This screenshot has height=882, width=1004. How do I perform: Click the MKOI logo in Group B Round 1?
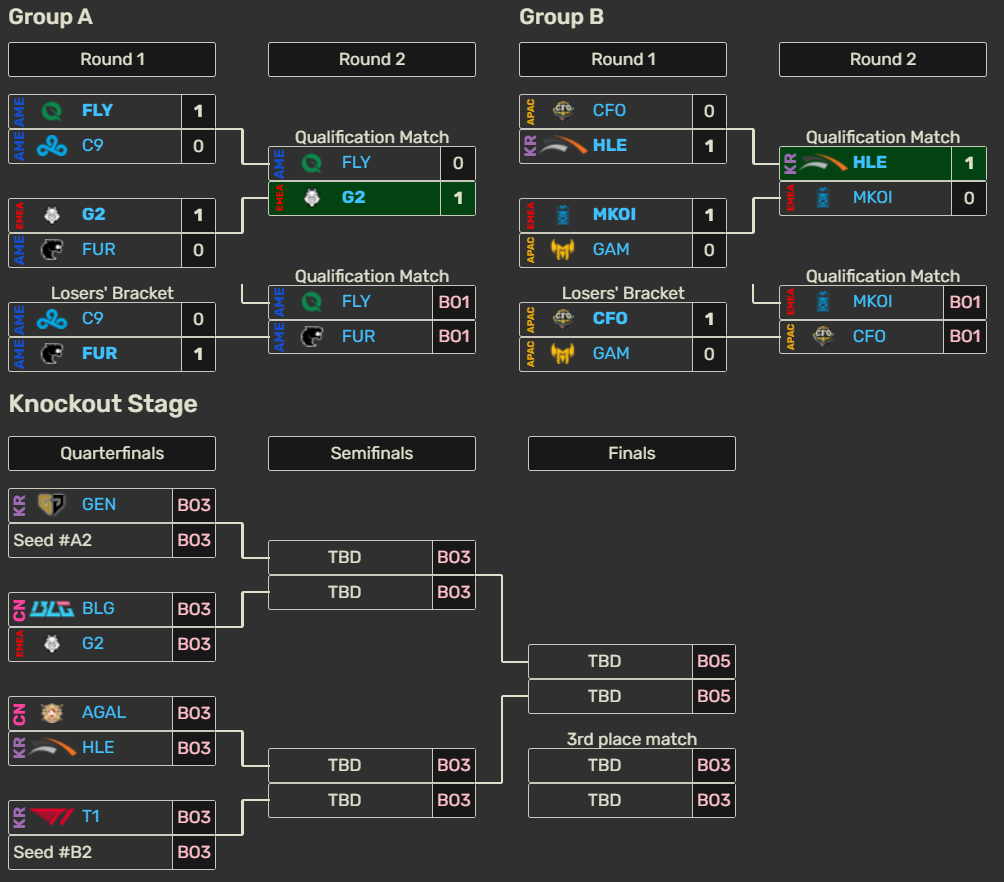coord(563,215)
